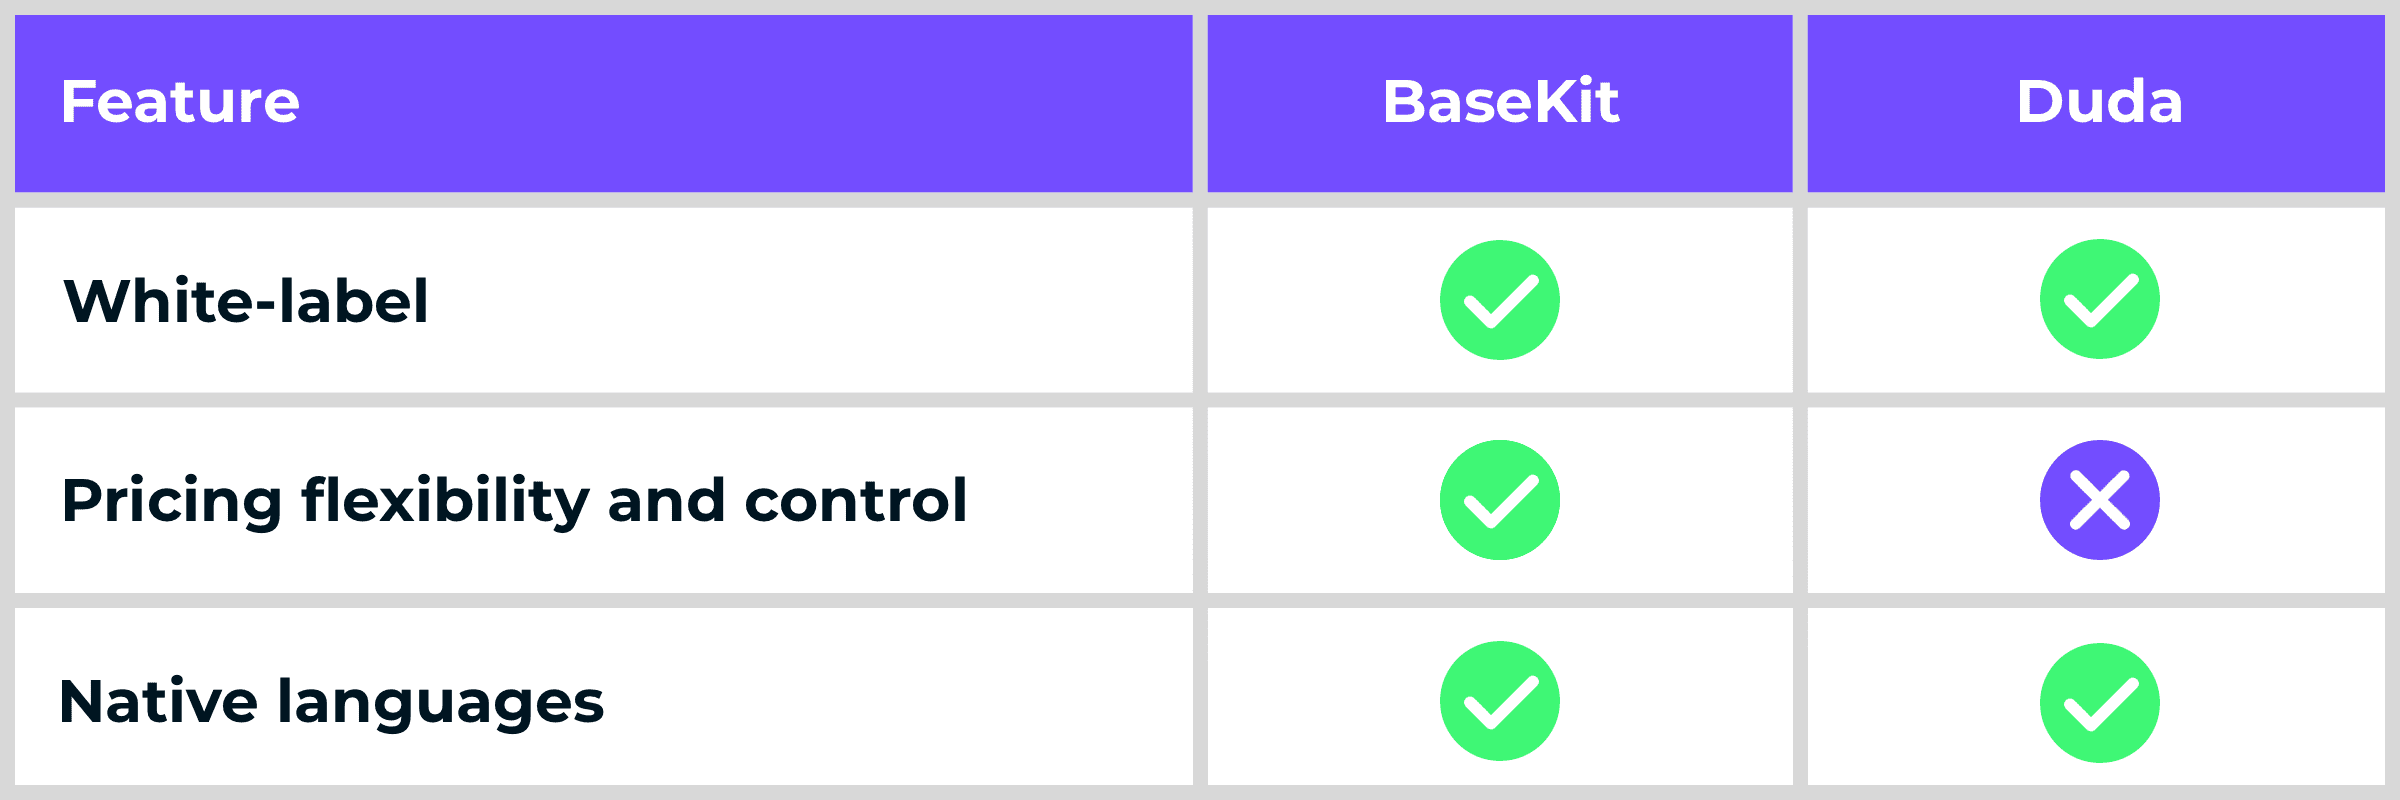The image size is (2400, 800).
Task: Click empty purple area right of Feature heading
Action: 750,102
